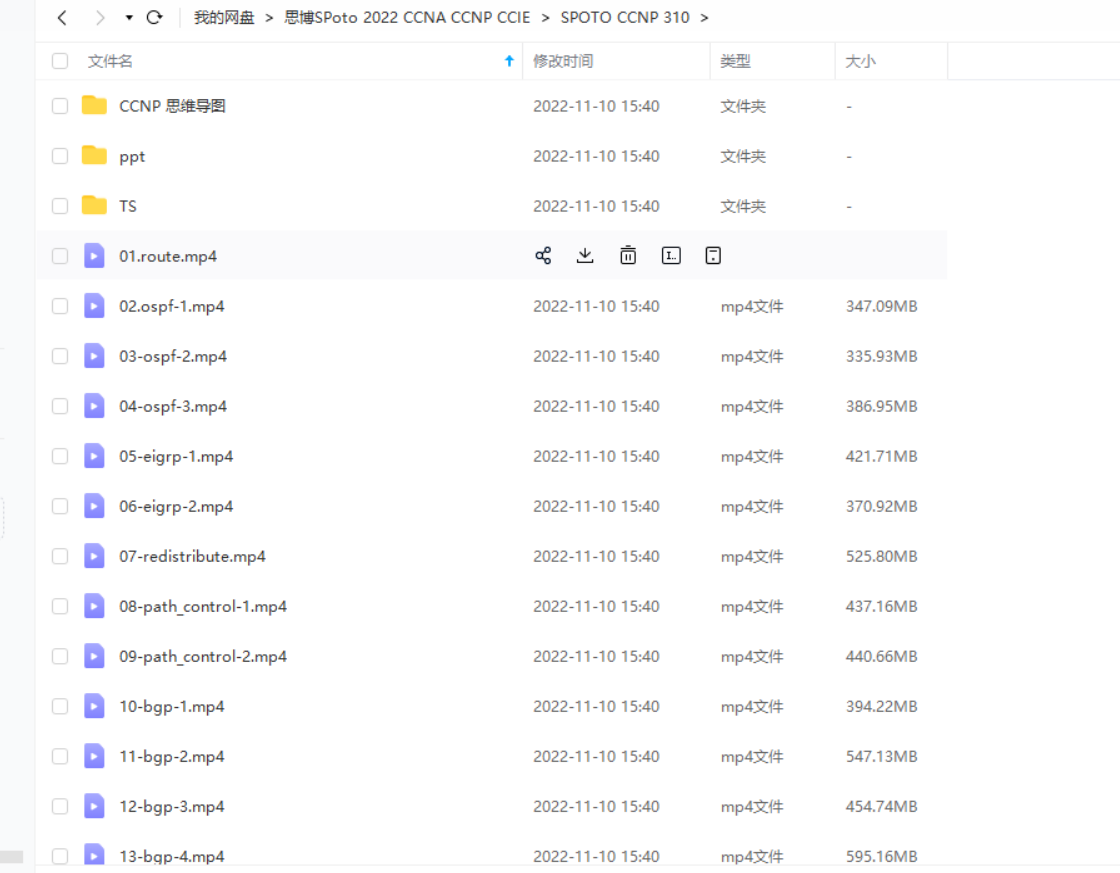The image size is (1120, 873).
Task: Click the video icon of 11-bgp-2.mp4
Action: [x=94, y=755]
